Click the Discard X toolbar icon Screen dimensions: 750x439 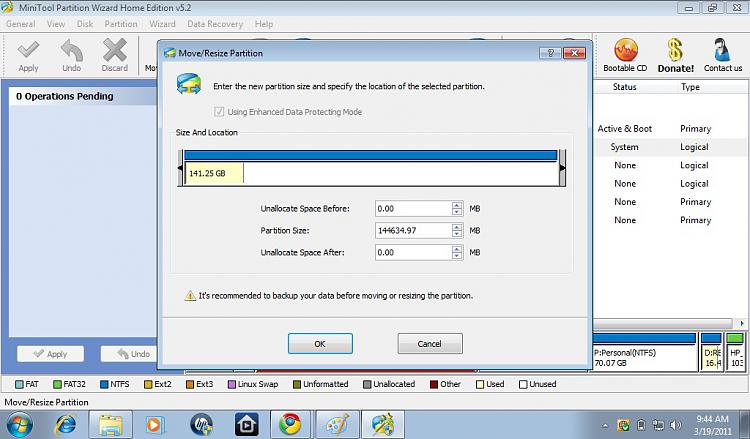(x=115, y=50)
